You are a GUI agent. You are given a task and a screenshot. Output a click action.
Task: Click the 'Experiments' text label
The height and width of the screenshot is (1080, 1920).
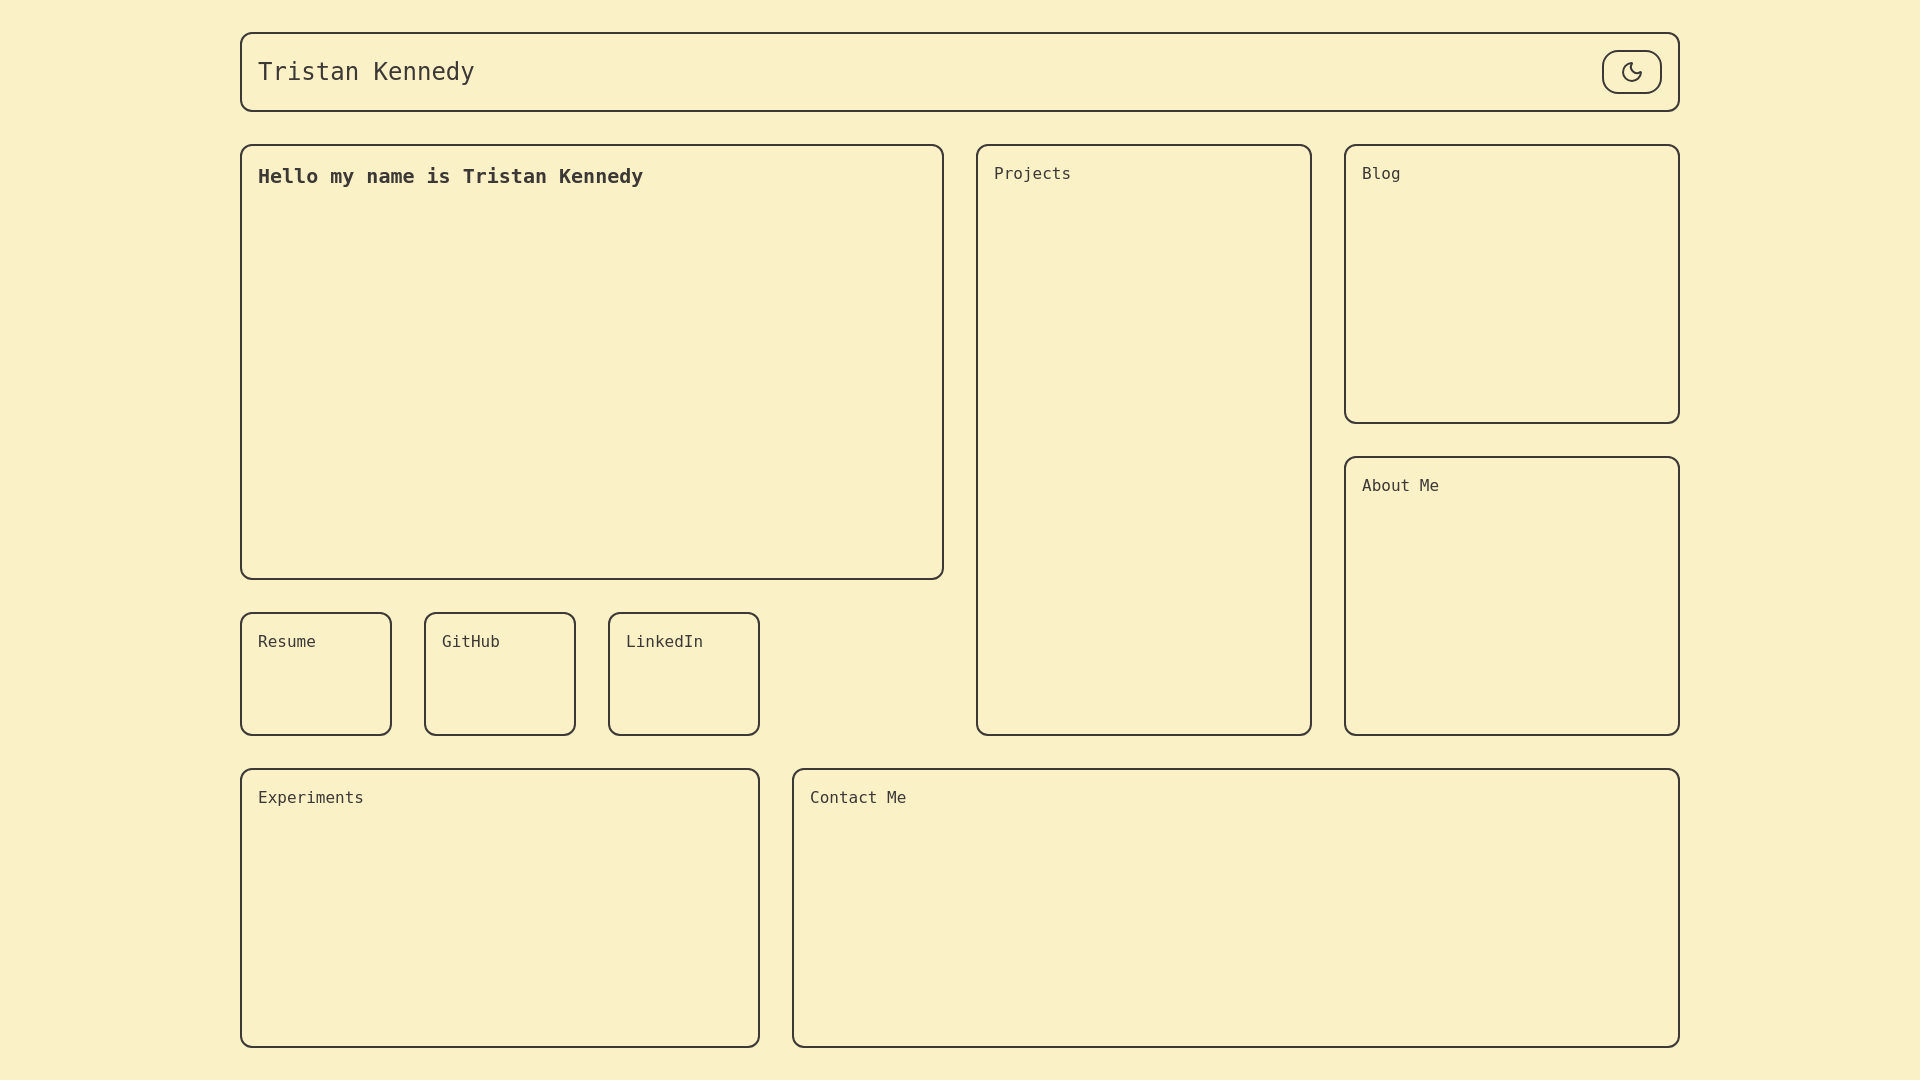(310, 798)
